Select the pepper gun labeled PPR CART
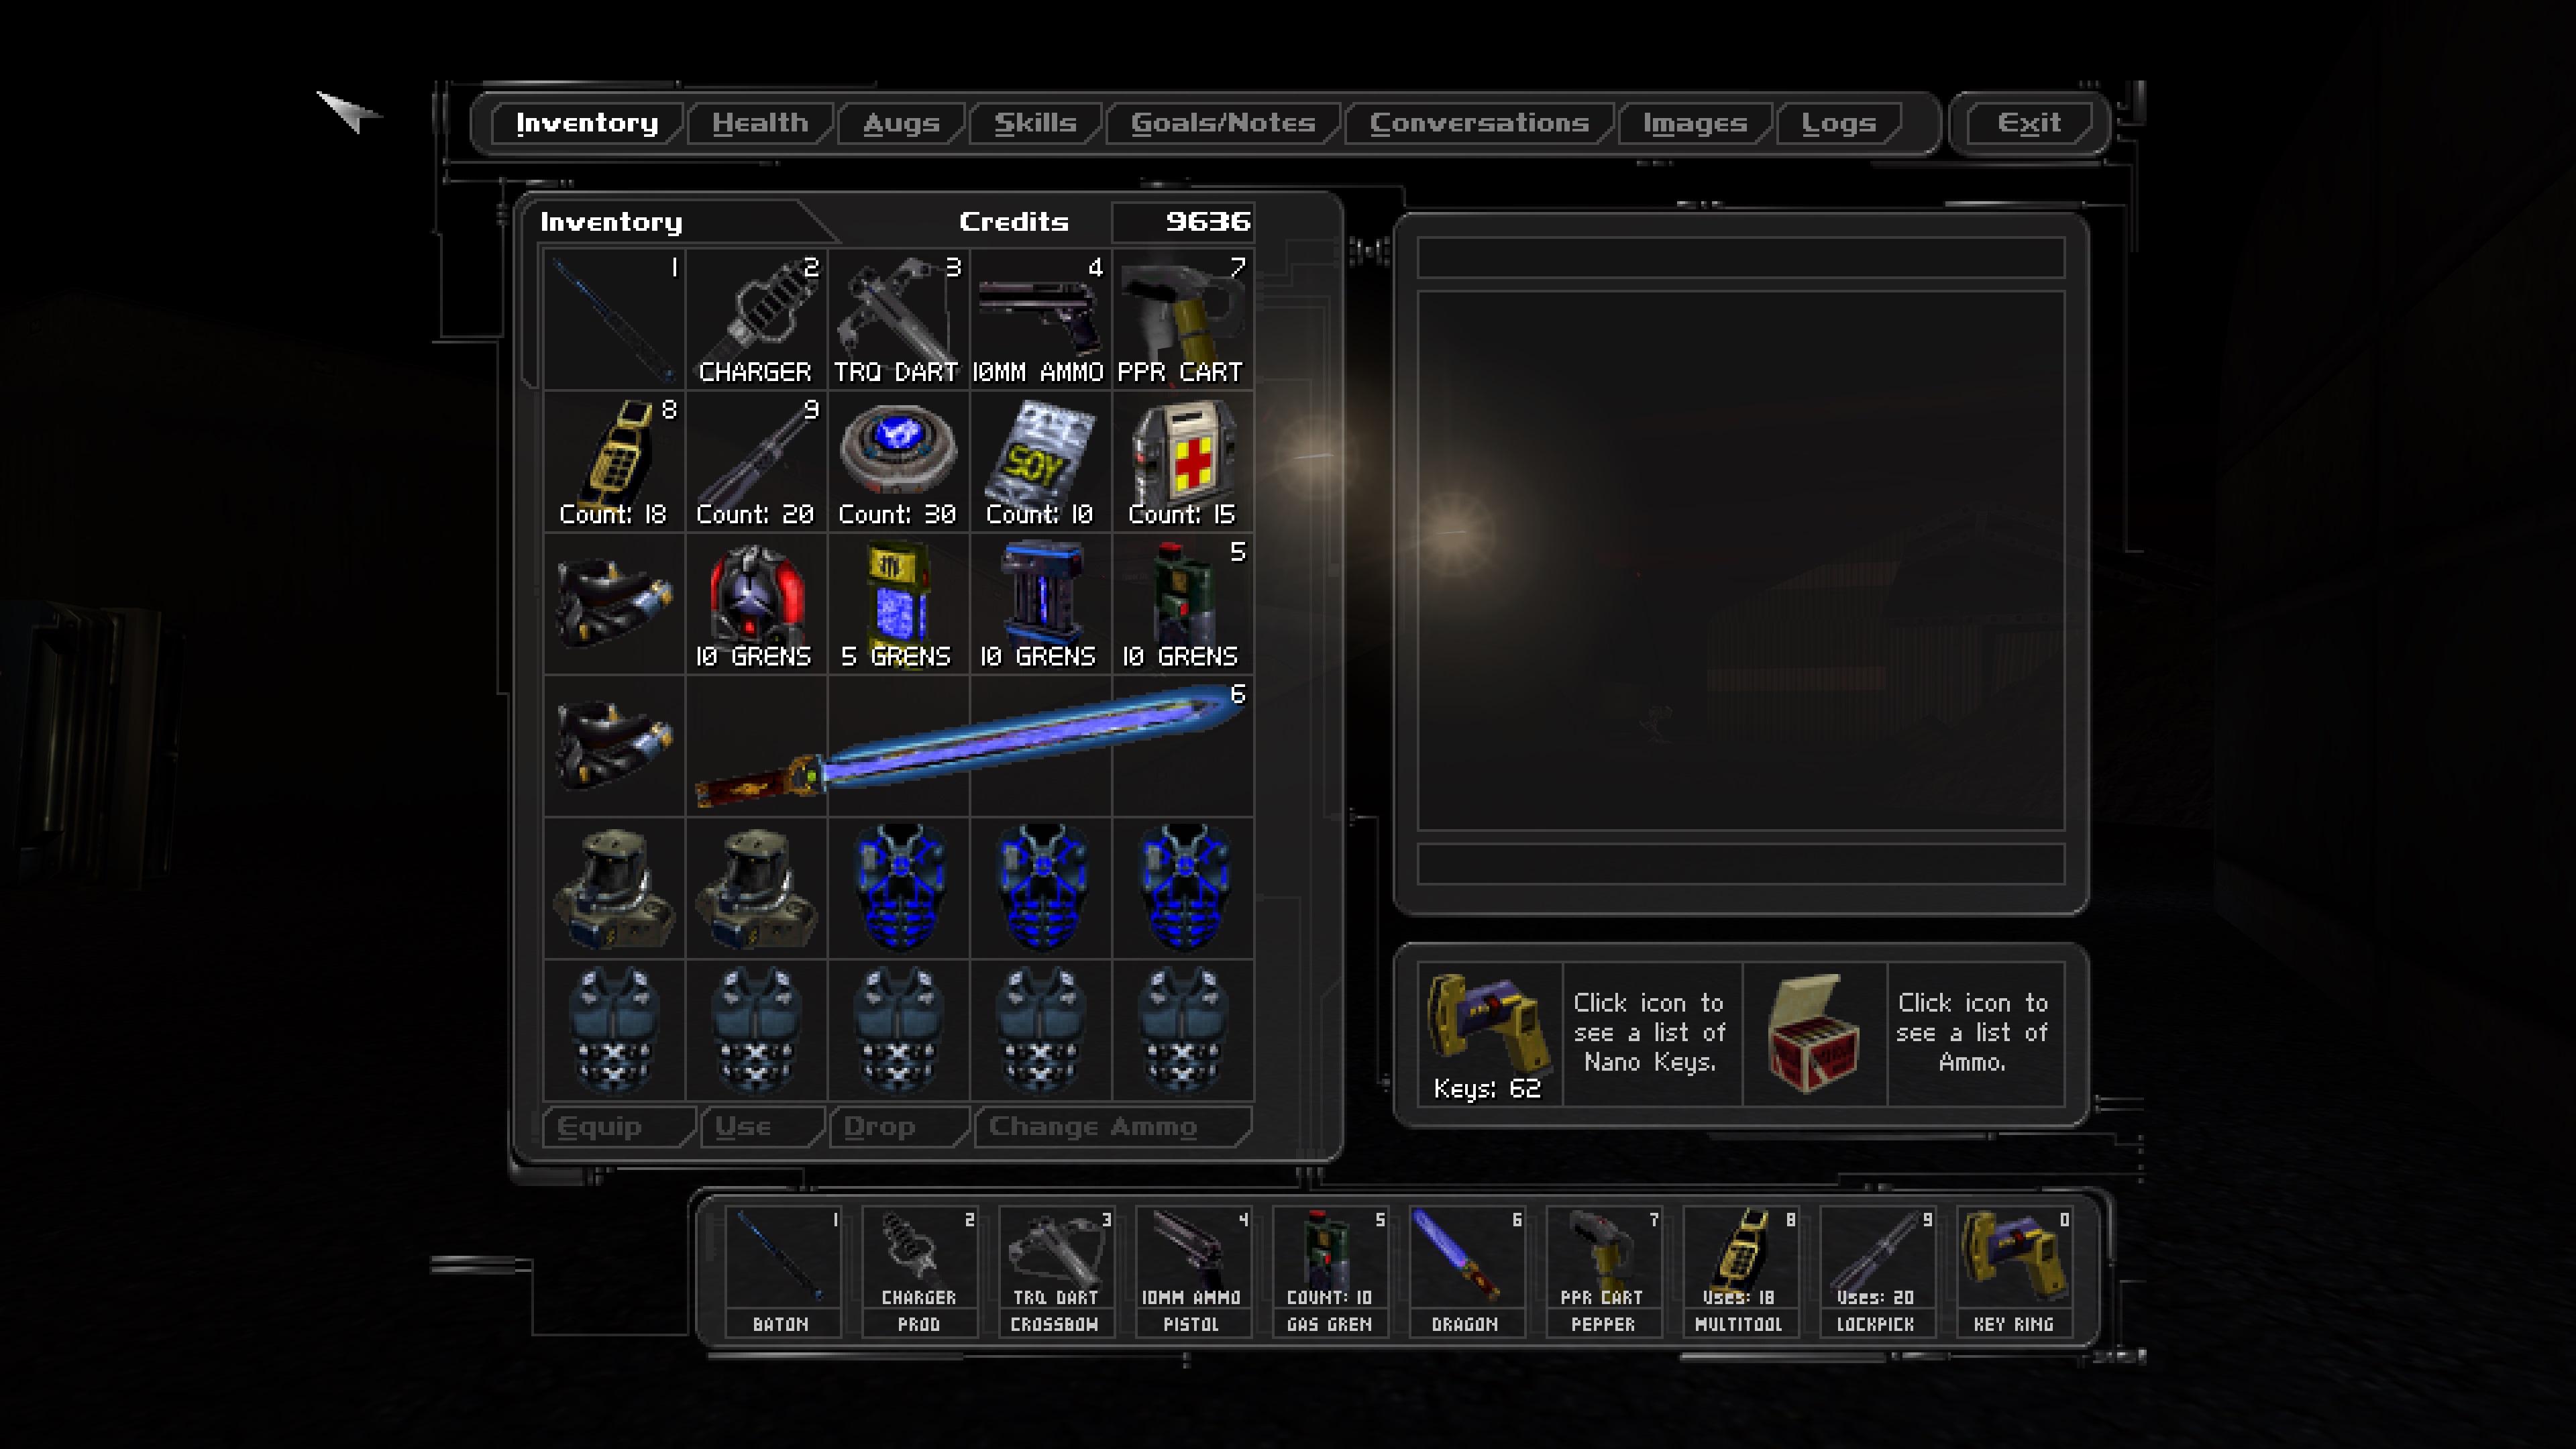Screen dimensions: 2576x1449 point(1182,319)
